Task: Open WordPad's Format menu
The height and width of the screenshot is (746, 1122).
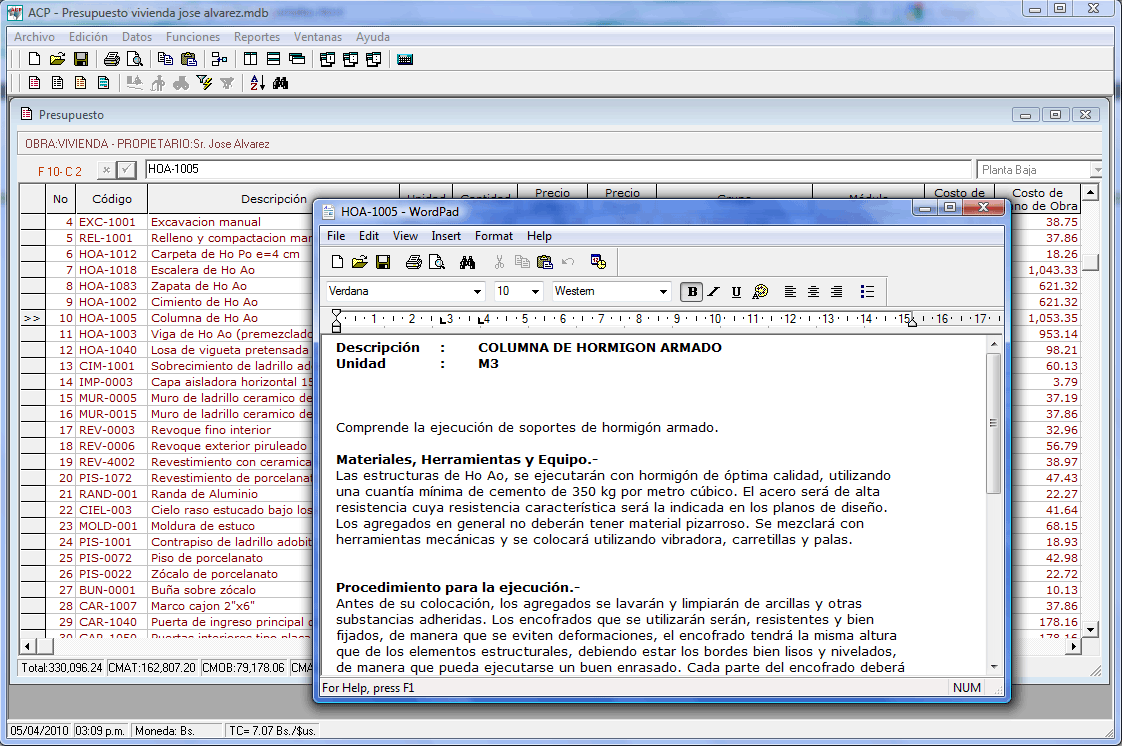Action: [494, 236]
